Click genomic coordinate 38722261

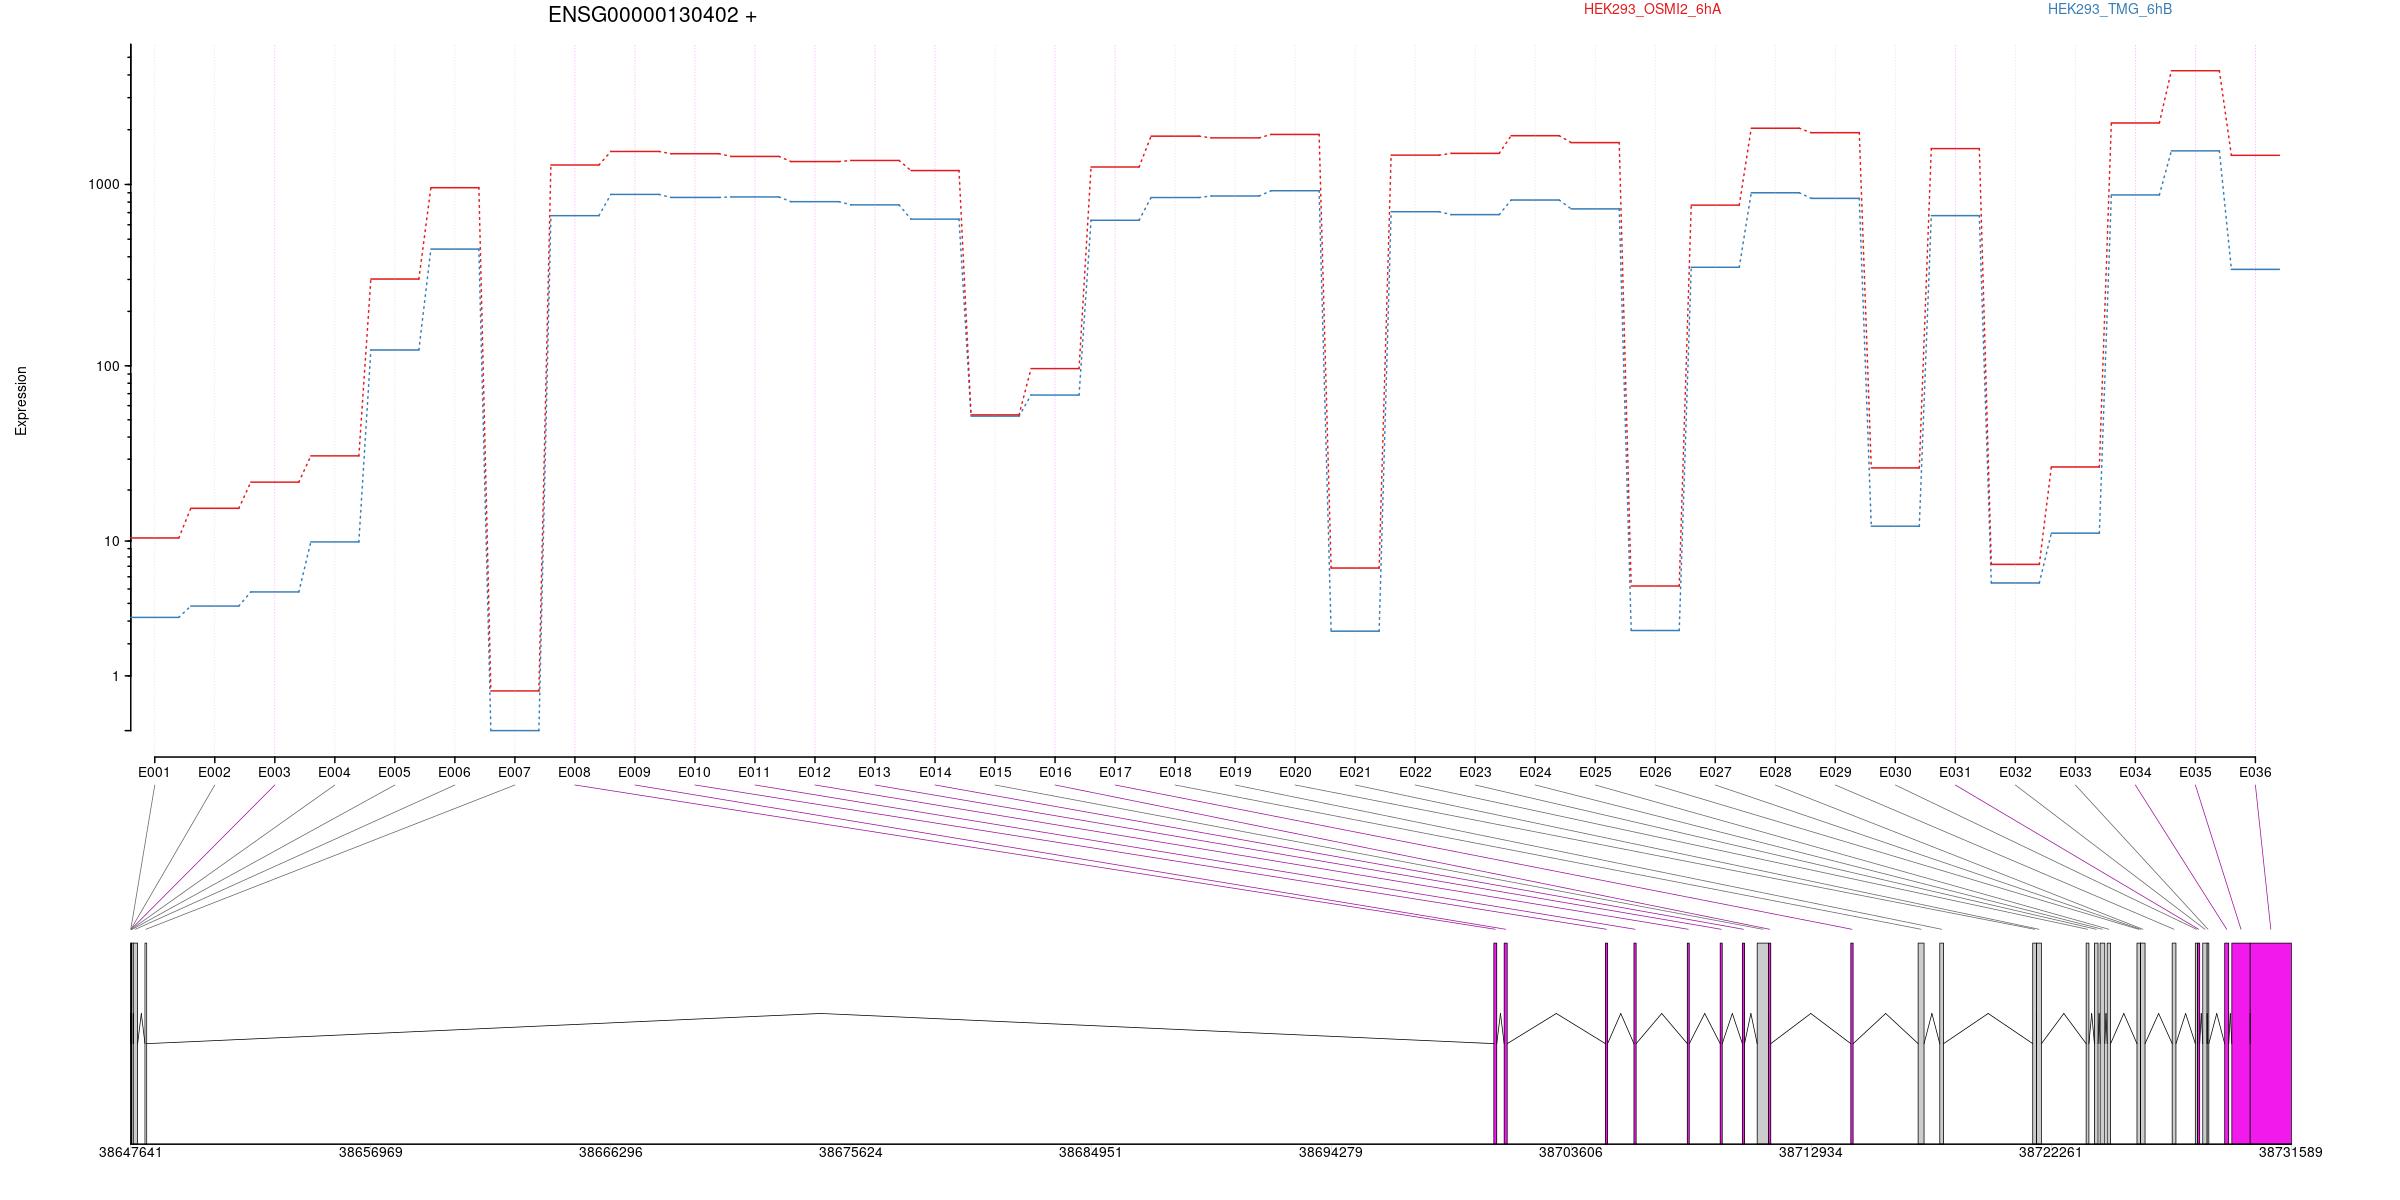tap(2050, 1153)
